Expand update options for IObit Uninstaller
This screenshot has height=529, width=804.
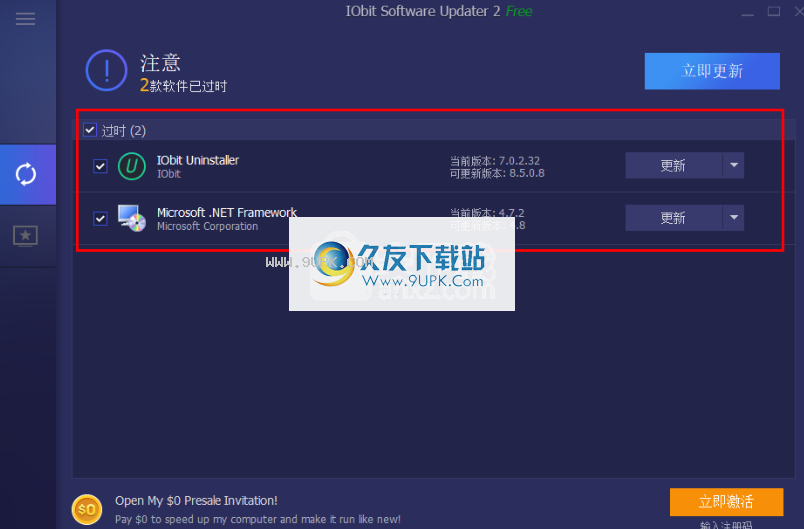coord(734,165)
